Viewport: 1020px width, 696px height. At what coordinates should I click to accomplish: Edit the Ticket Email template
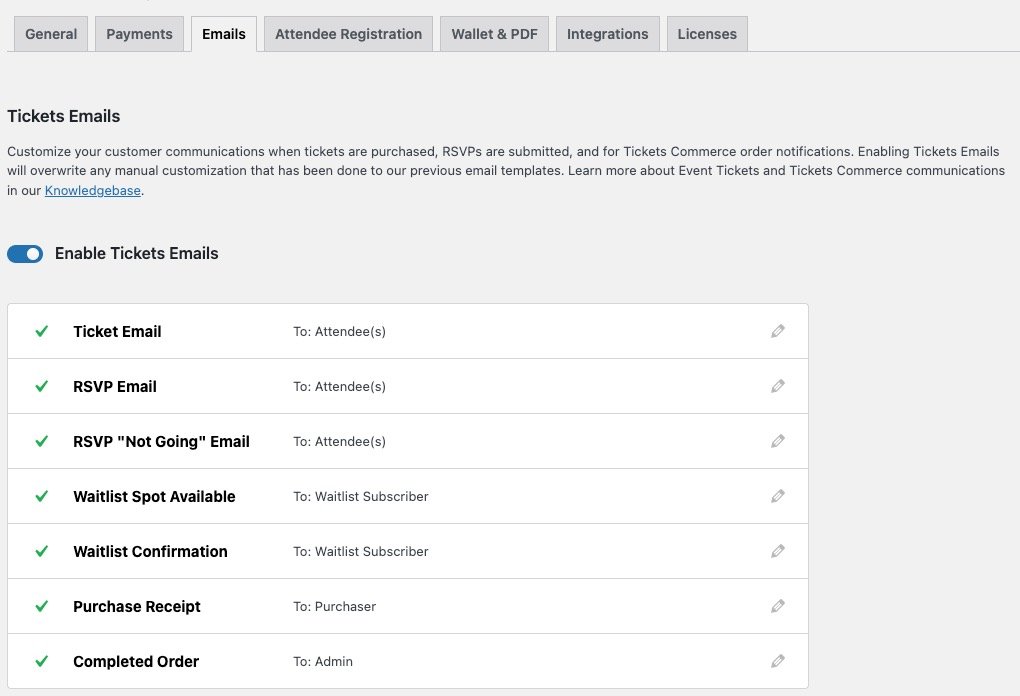point(778,331)
